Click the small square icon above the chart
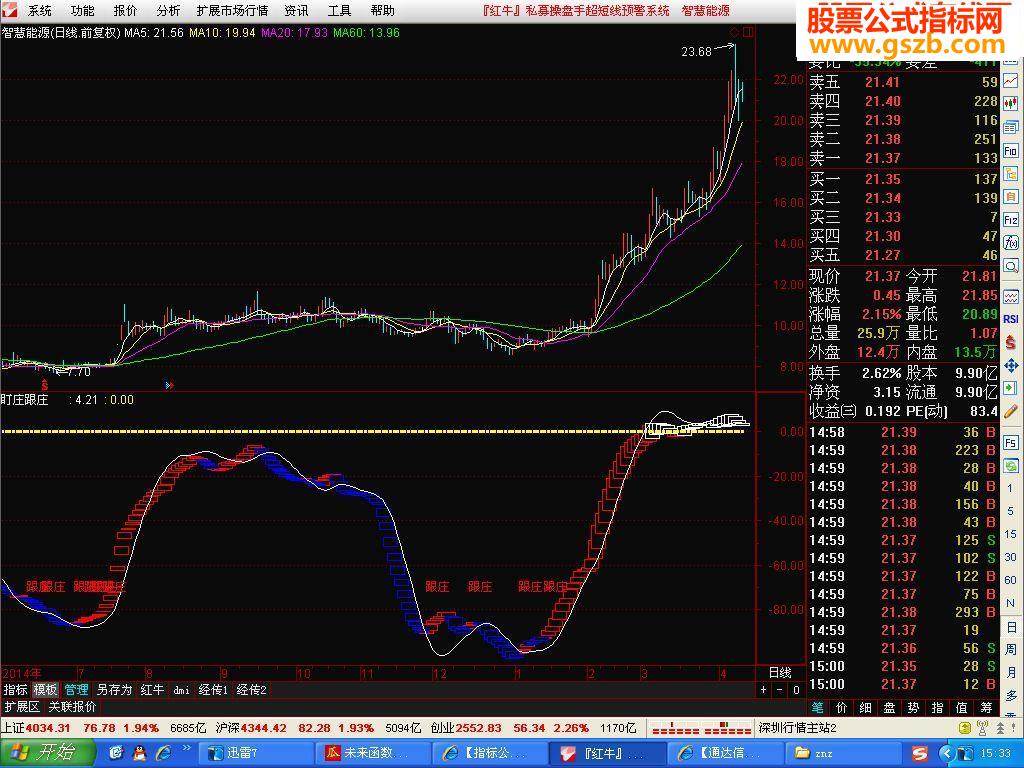This screenshot has width=1024, height=768. coord(748,31)
